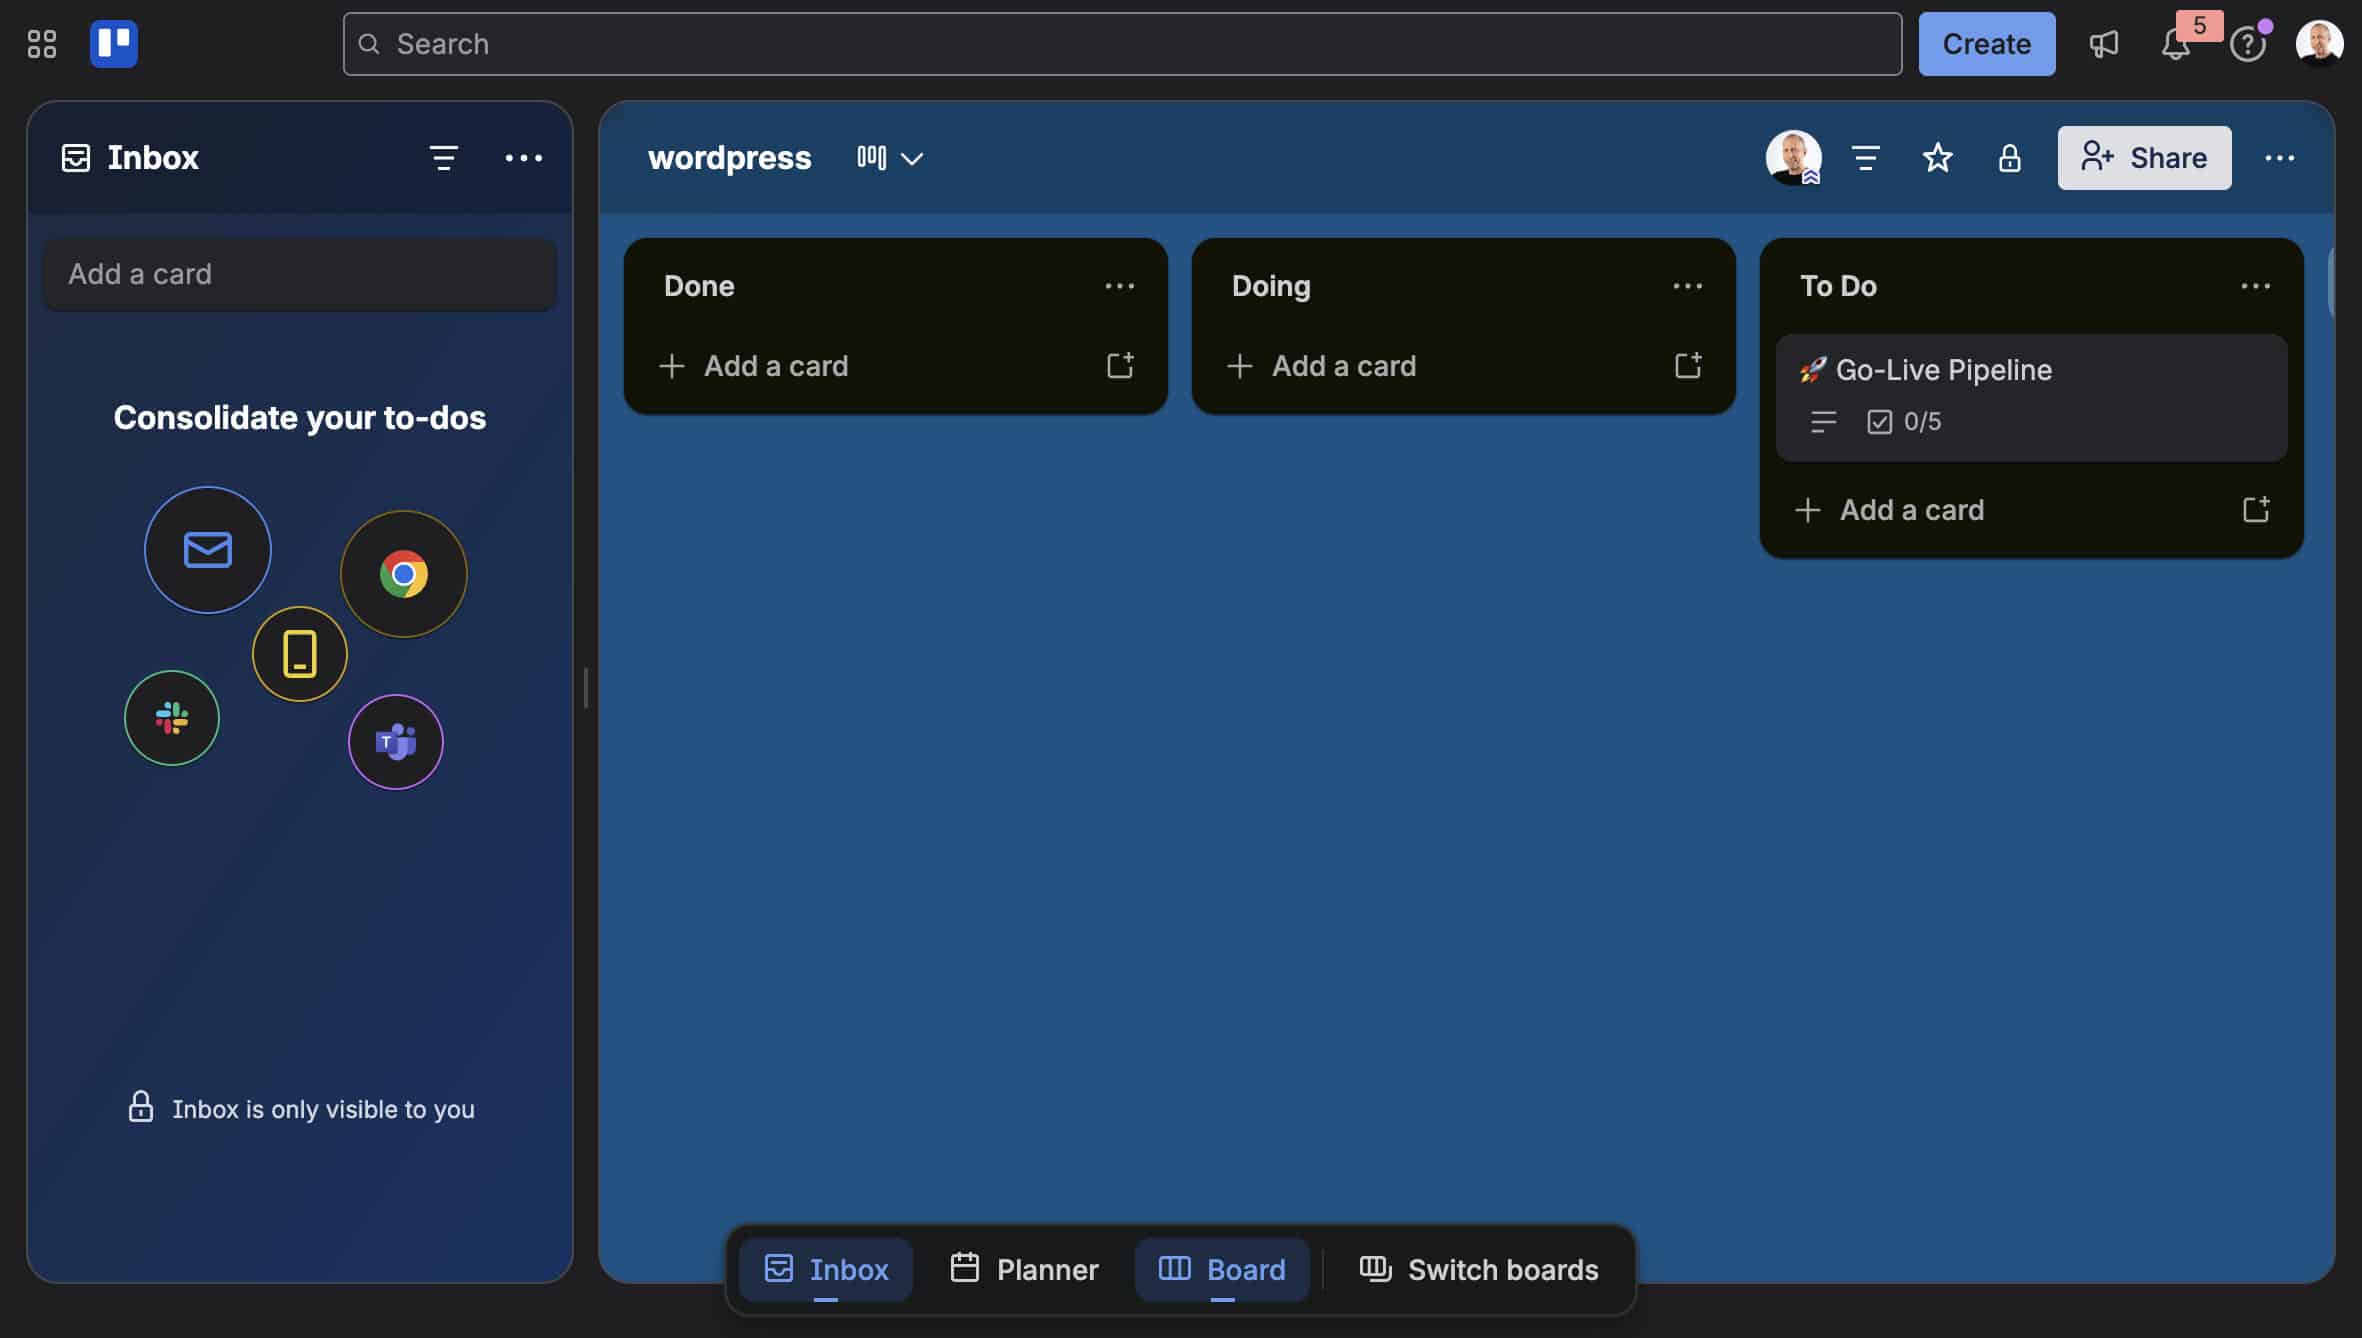Create card from template in Done list

[1121, 366]
